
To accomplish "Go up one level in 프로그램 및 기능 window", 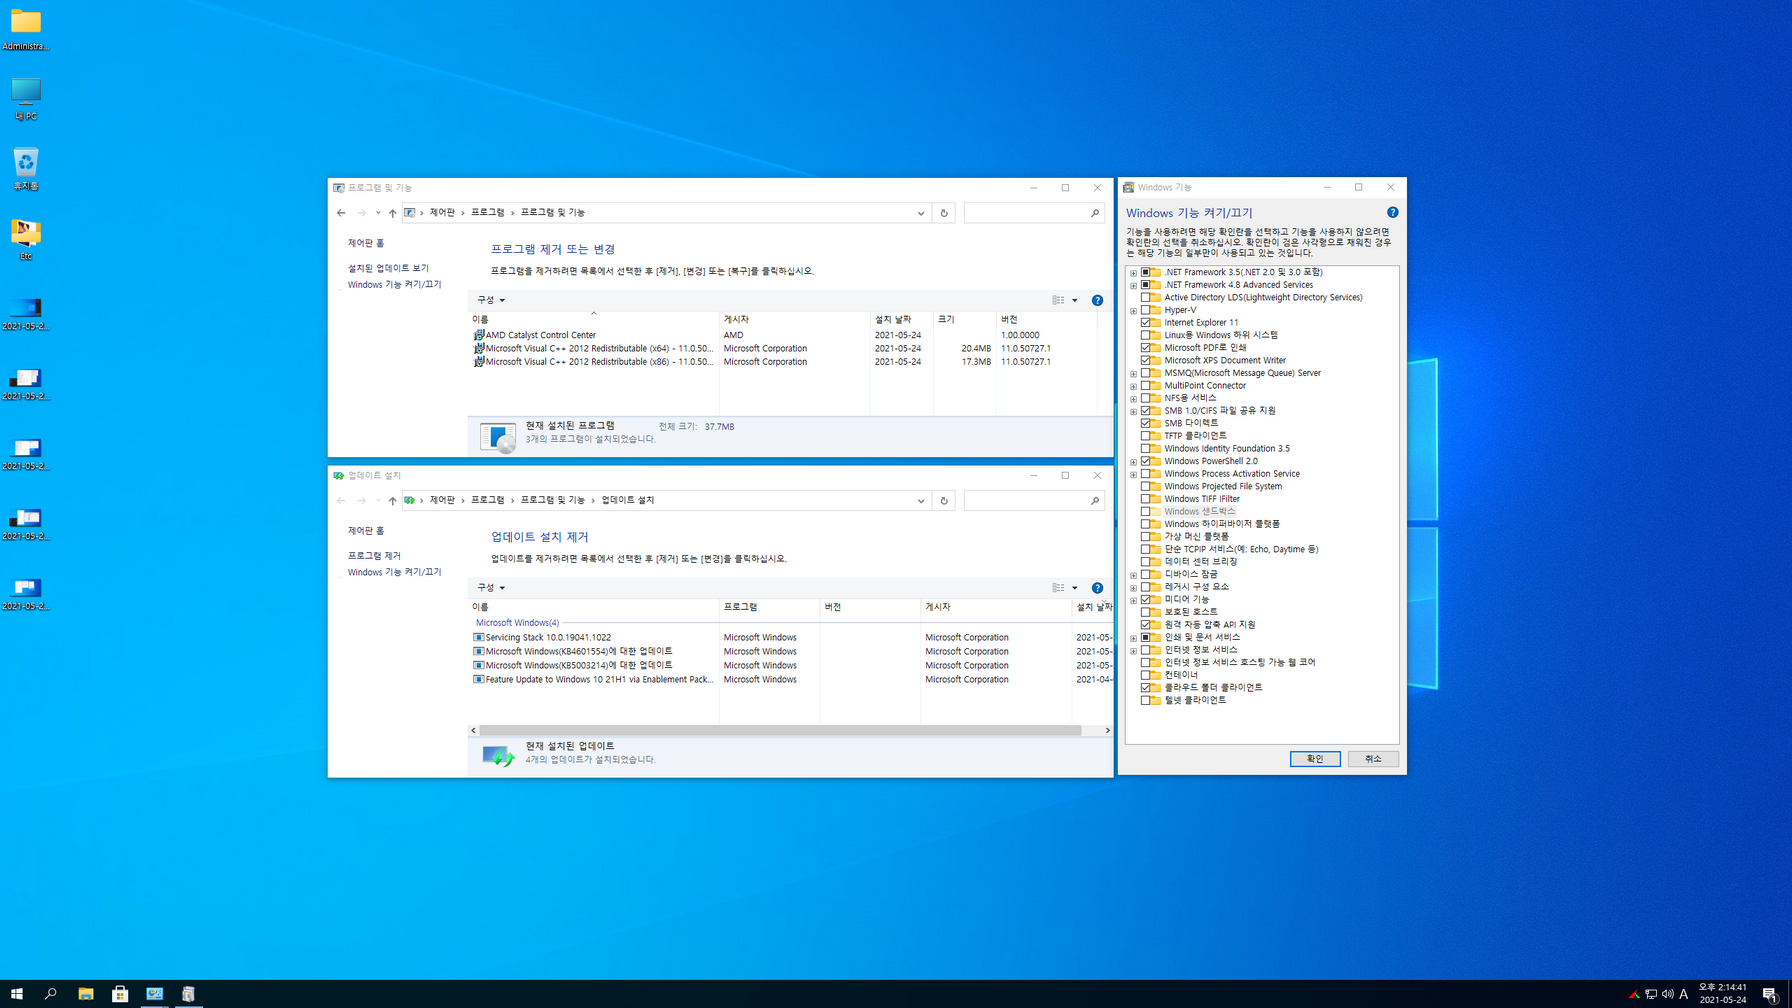I will tap(392, 213).
